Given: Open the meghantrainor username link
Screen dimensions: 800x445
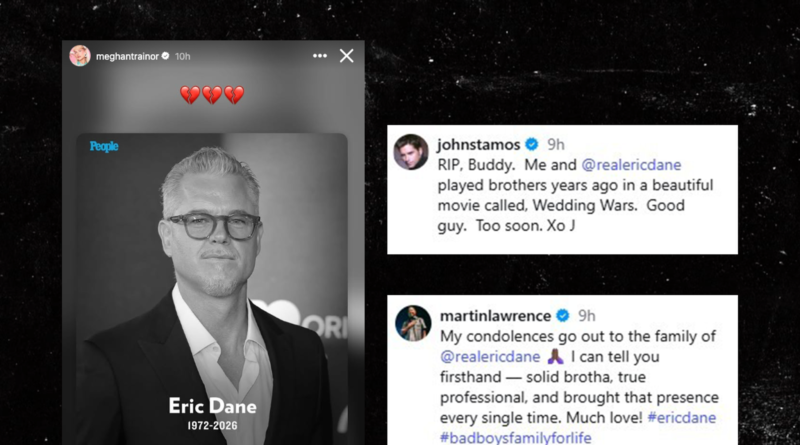Looking at the screenshot, I should pos(127,56).
